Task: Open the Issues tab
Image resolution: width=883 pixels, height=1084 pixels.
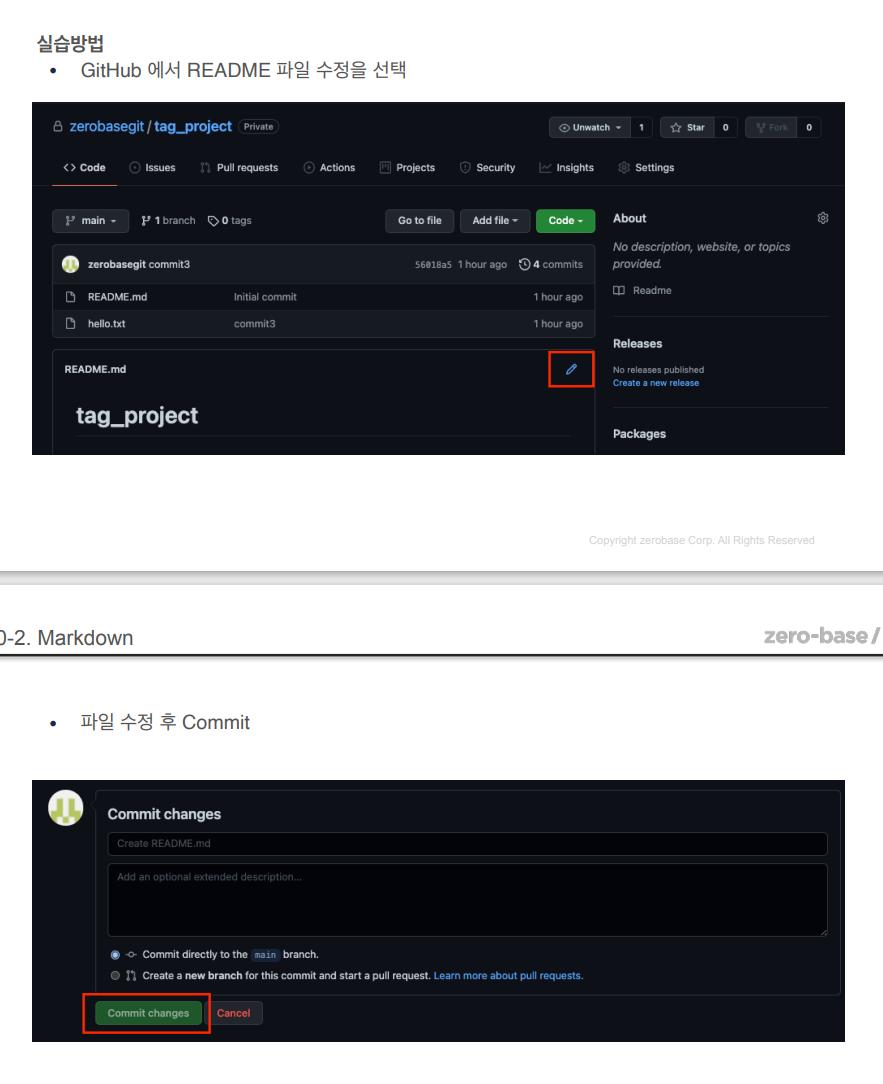Action: [x=152, y=167]
